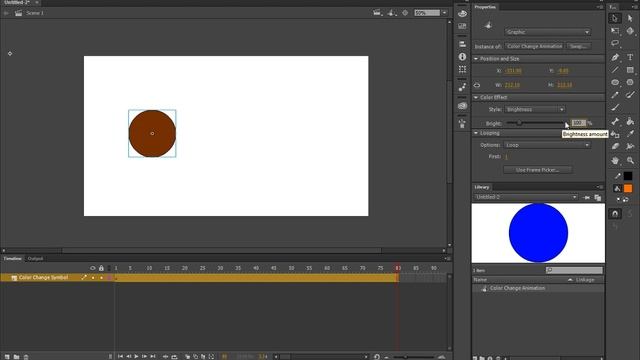Image resolution: width=640 pixels, height=360 pixels.
Task: Collapse the Position and Size section
Action: 476,59
